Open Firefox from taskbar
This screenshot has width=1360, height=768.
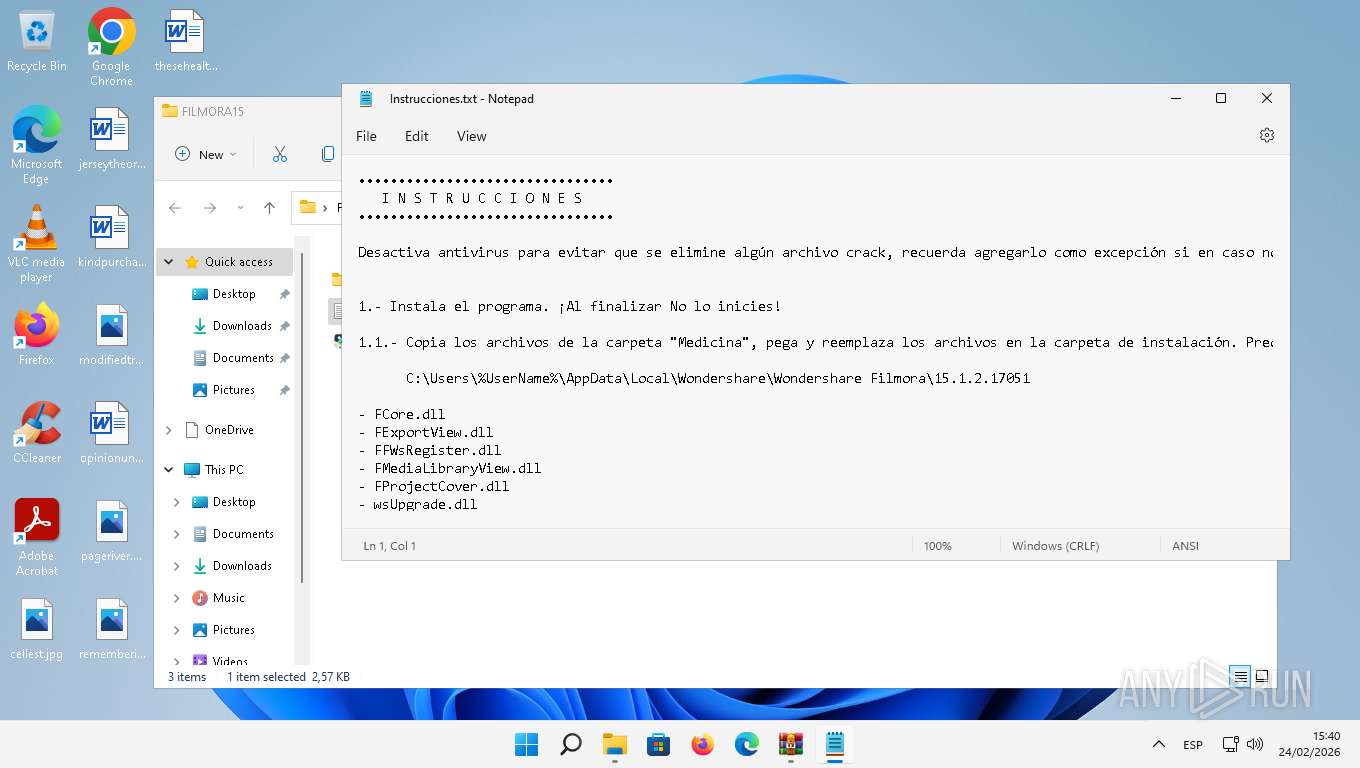tap(702, 744)
